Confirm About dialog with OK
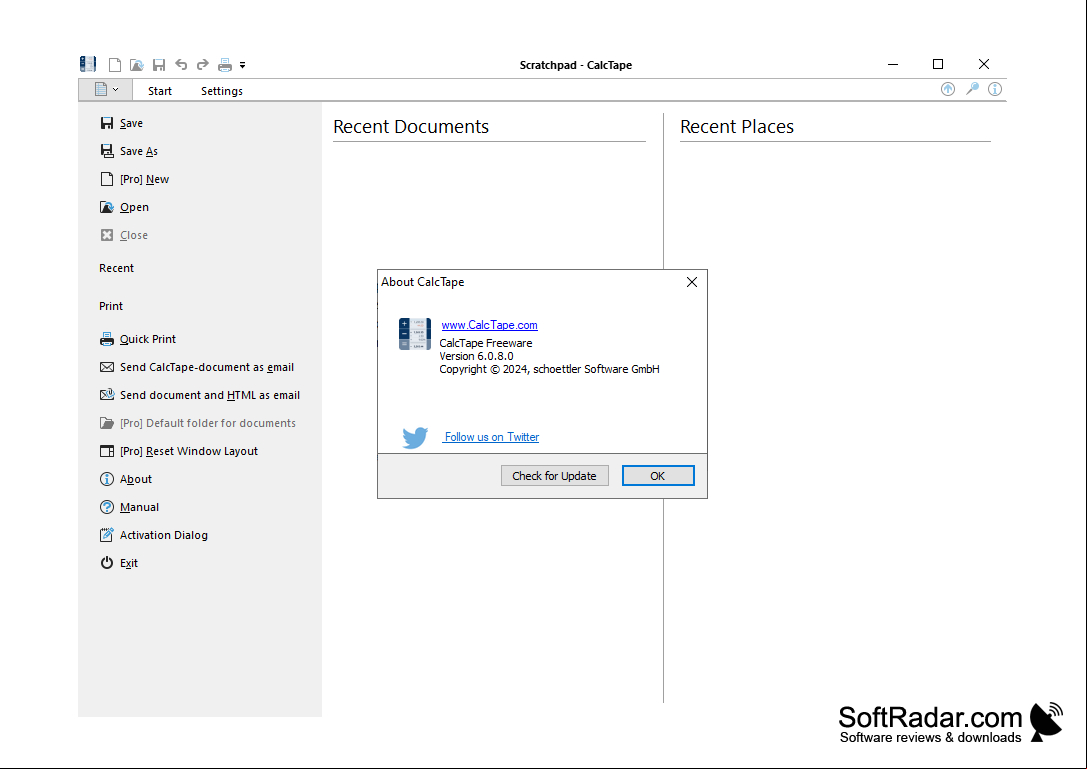 point(658,476)
